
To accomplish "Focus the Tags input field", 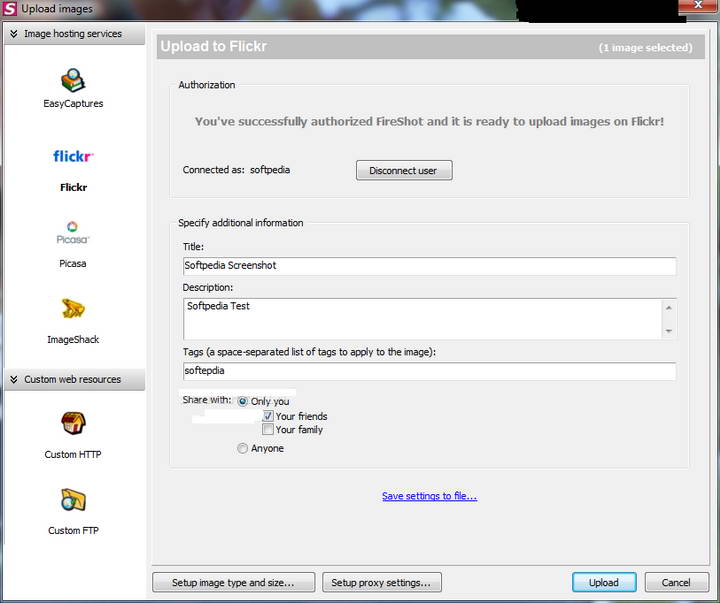I will coord(429,371).
